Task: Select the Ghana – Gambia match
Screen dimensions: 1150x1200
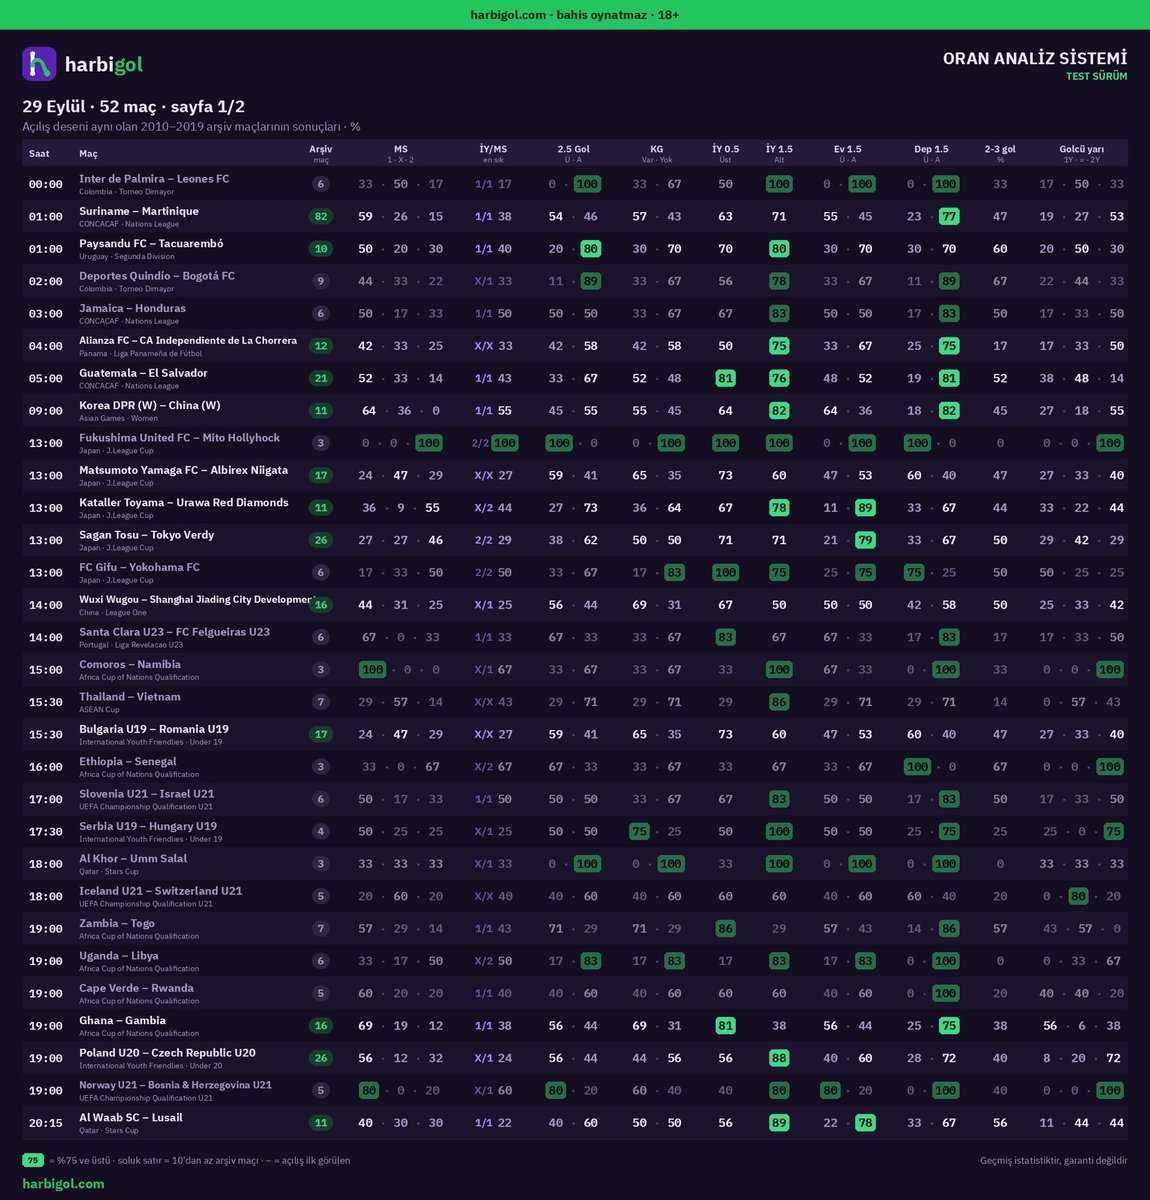Action: (x=122, y=1021)
